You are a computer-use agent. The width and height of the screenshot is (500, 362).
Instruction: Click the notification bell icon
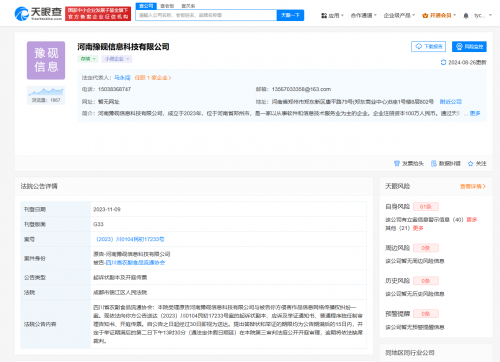(x=466, y=16)
